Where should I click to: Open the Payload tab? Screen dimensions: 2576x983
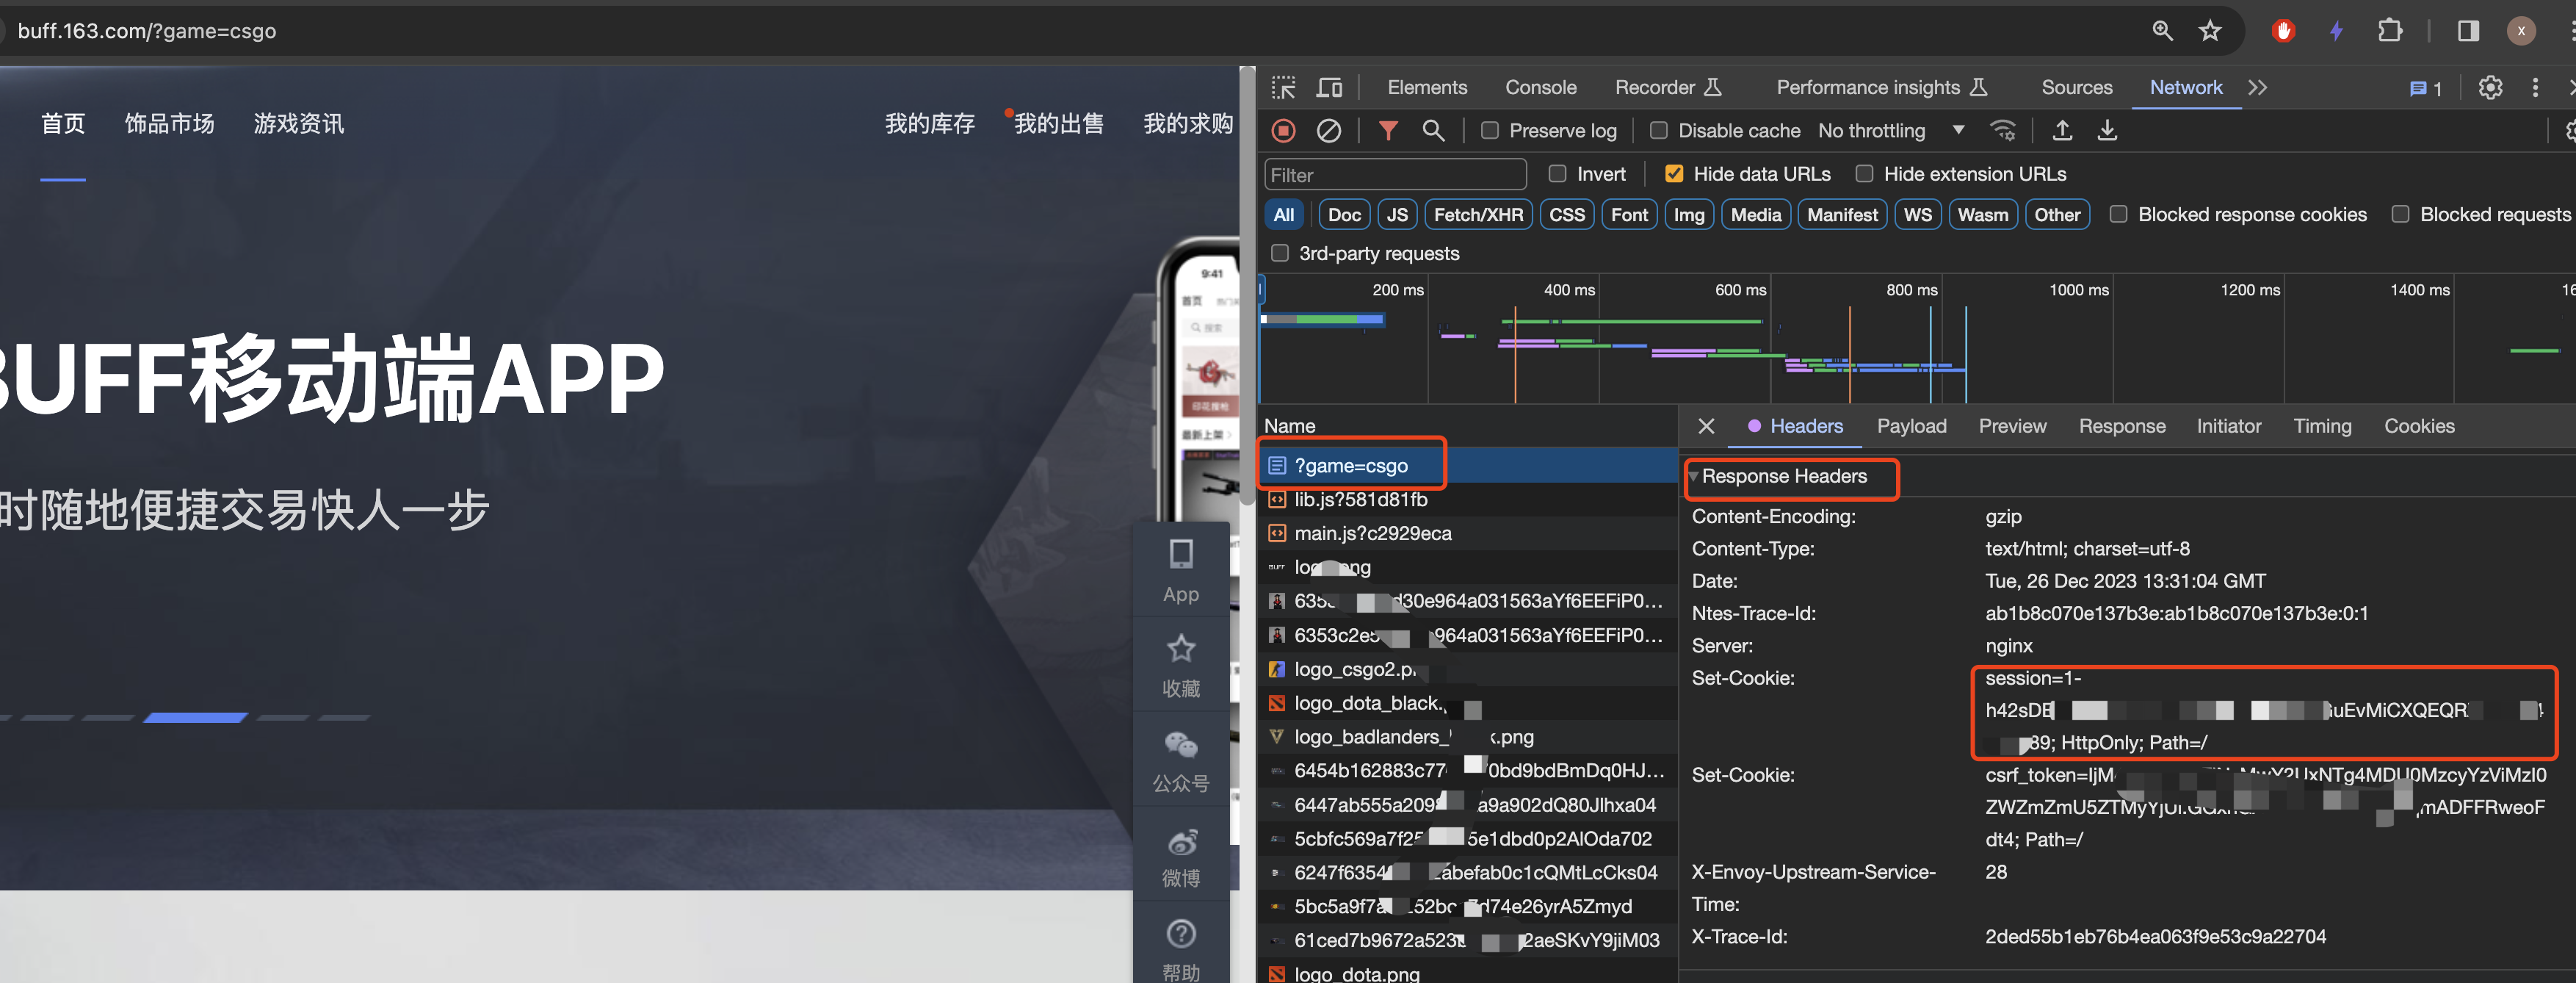coord(1911,426)
